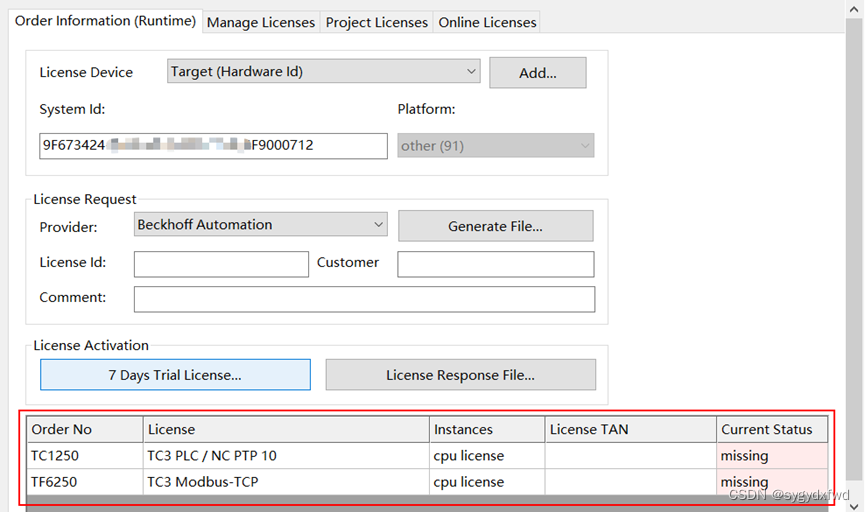Click the Generate File... button
Viewport: 865px width, 512px height.
click(x=495, y=226)
